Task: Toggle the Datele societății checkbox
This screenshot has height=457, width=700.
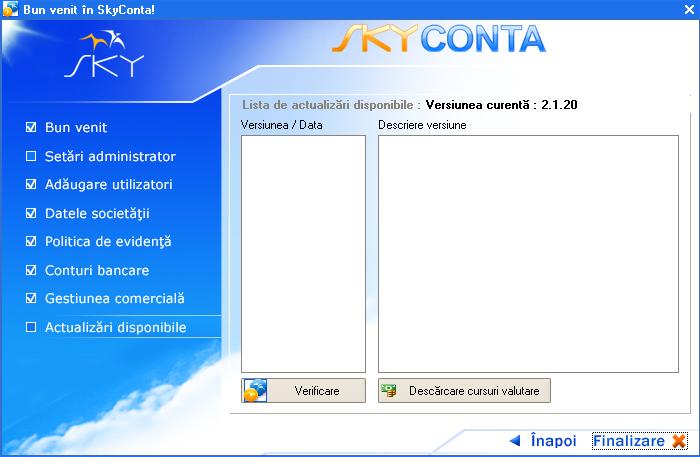Action: (x=31, y=213)
